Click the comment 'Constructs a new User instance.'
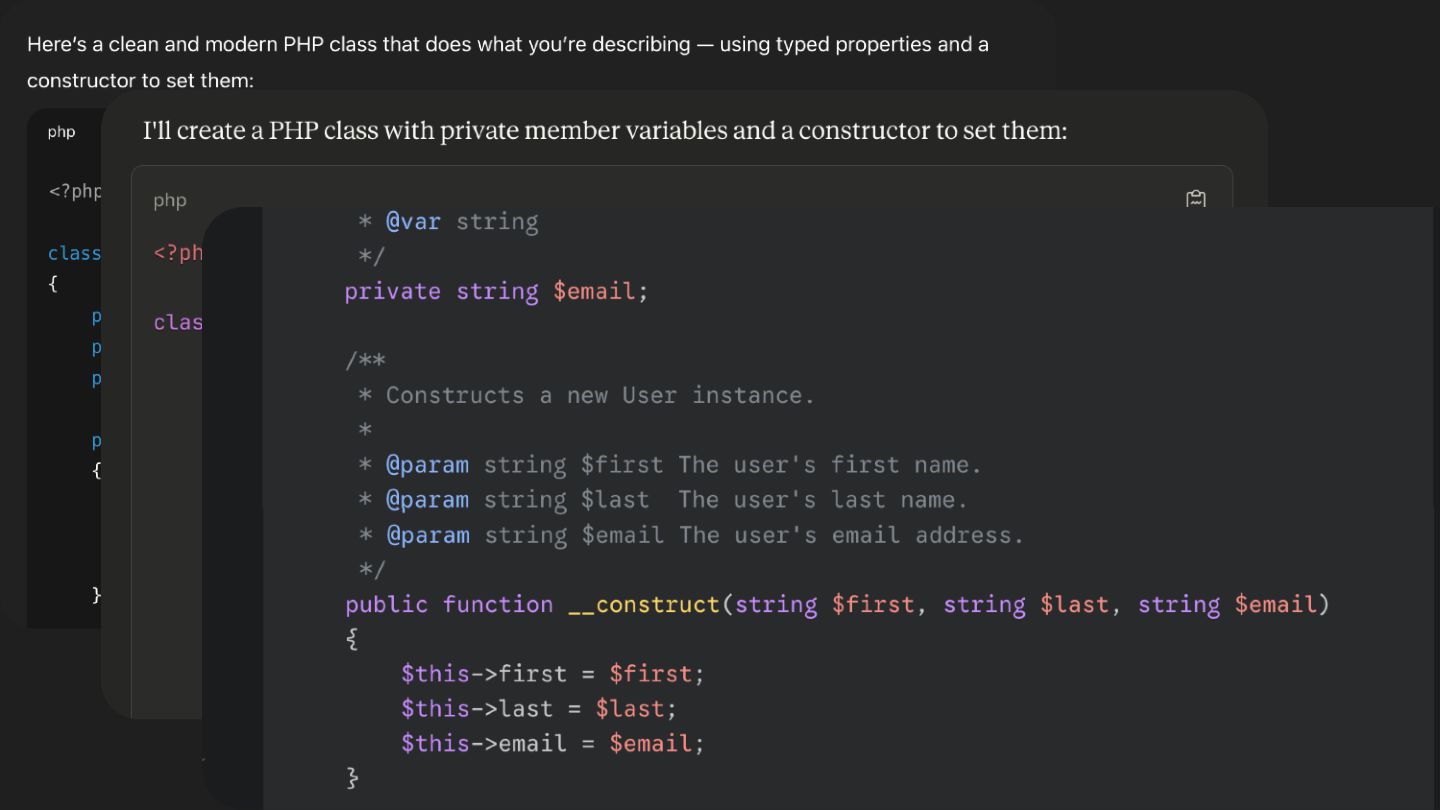1440x810 pixels. pyautogui.click(x=601, y=396)
